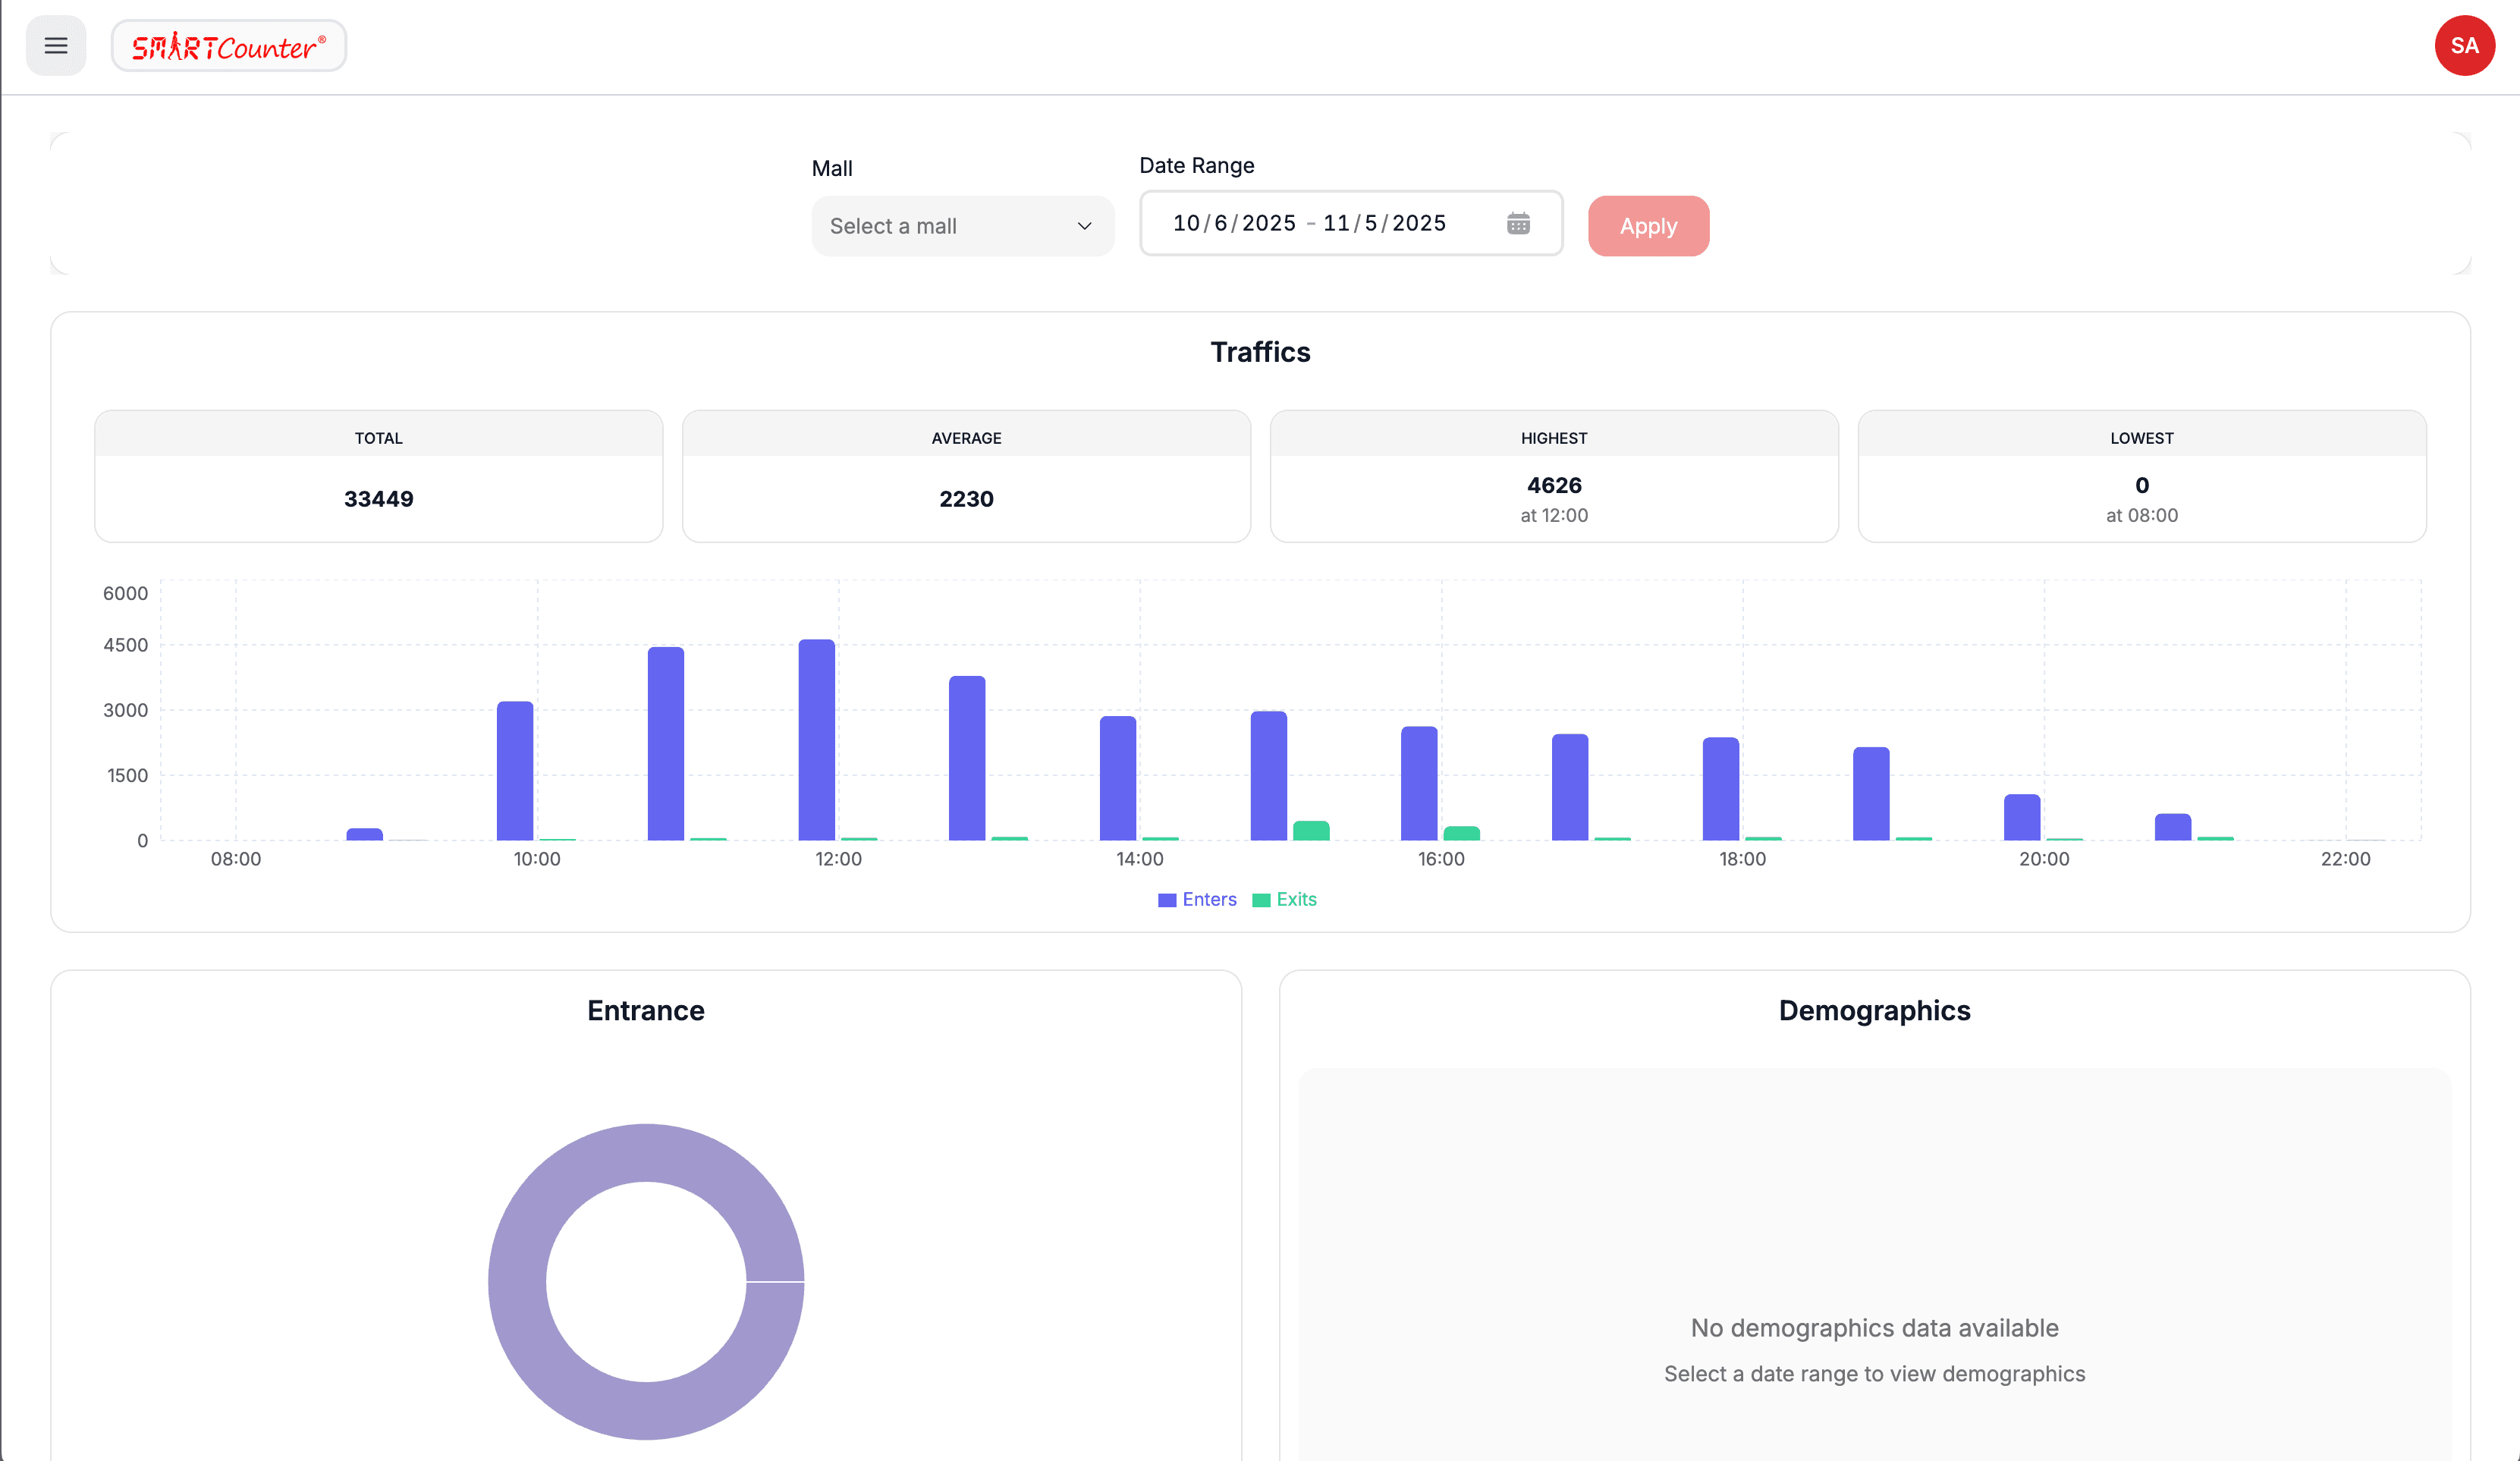Image resolution: width=2520 pixels, height=1461 pixels.
Task: Click the 12:00 Enters bar
Action: pyautogui.click(x=816, y=740)
